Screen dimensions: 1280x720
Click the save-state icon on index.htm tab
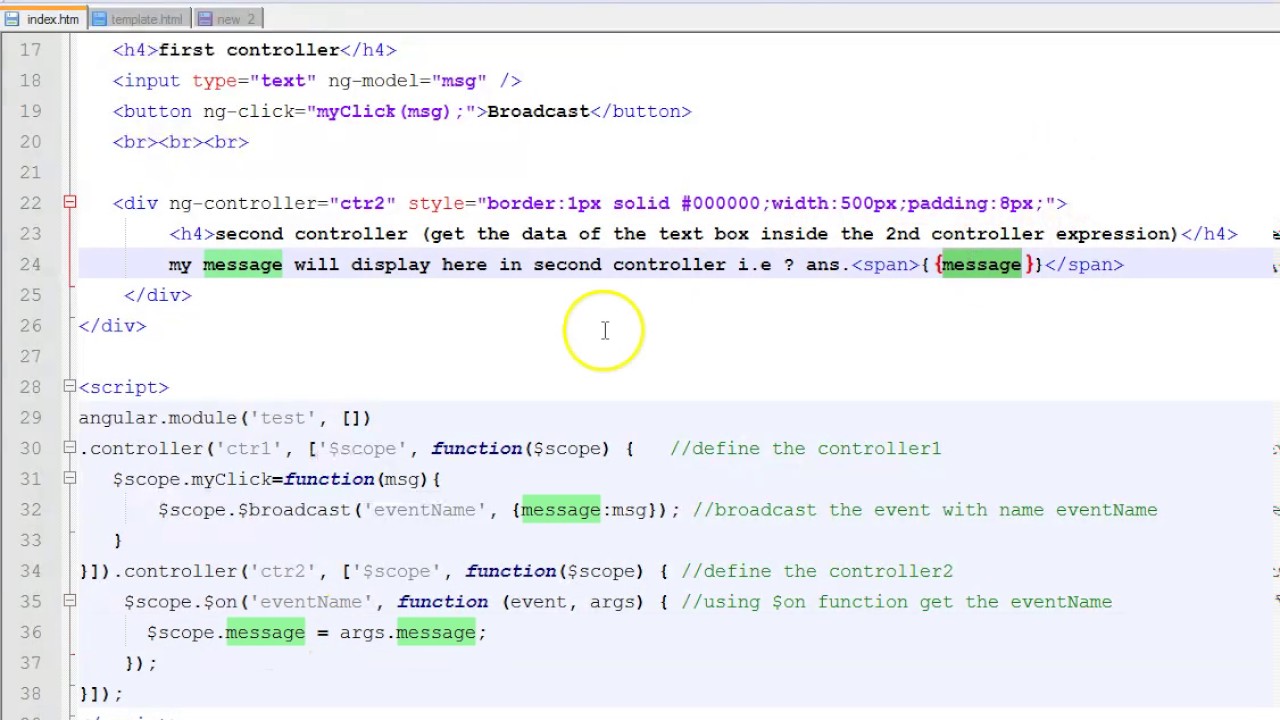(x=12, y=19)
